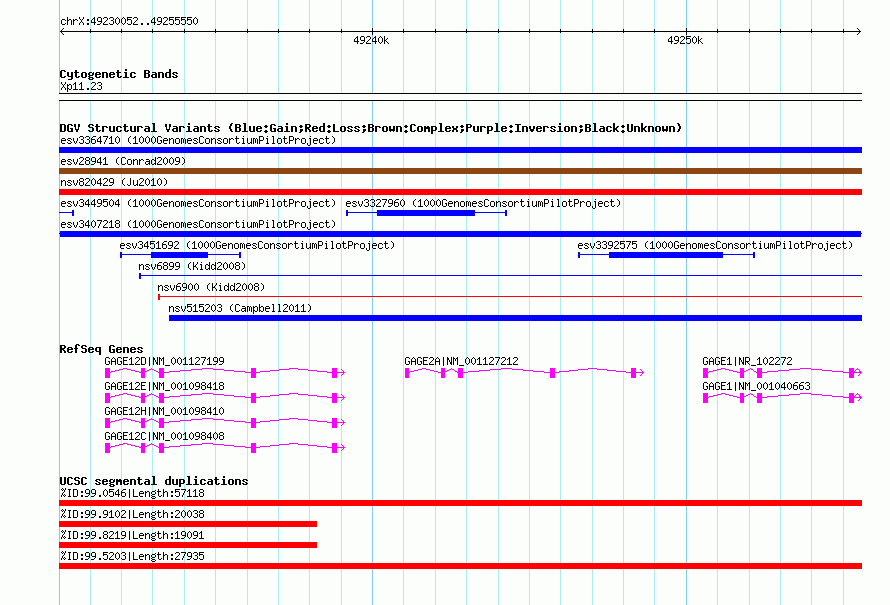Click the nsv820429 (Ju2010) label

[114, 182]
